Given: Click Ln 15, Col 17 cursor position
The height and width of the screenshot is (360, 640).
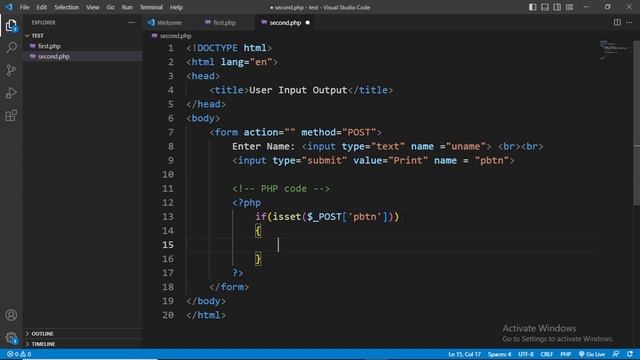Looking at the screenshot, I should coord(464,354).
